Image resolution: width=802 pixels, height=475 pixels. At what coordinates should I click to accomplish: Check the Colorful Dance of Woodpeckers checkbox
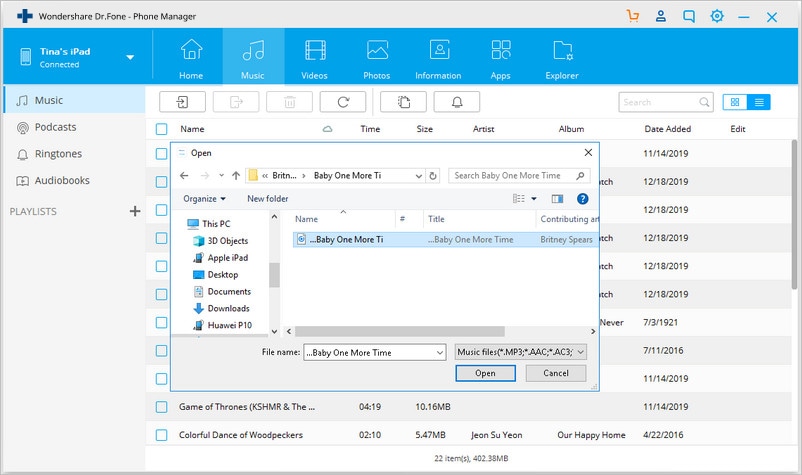[162, 435]
